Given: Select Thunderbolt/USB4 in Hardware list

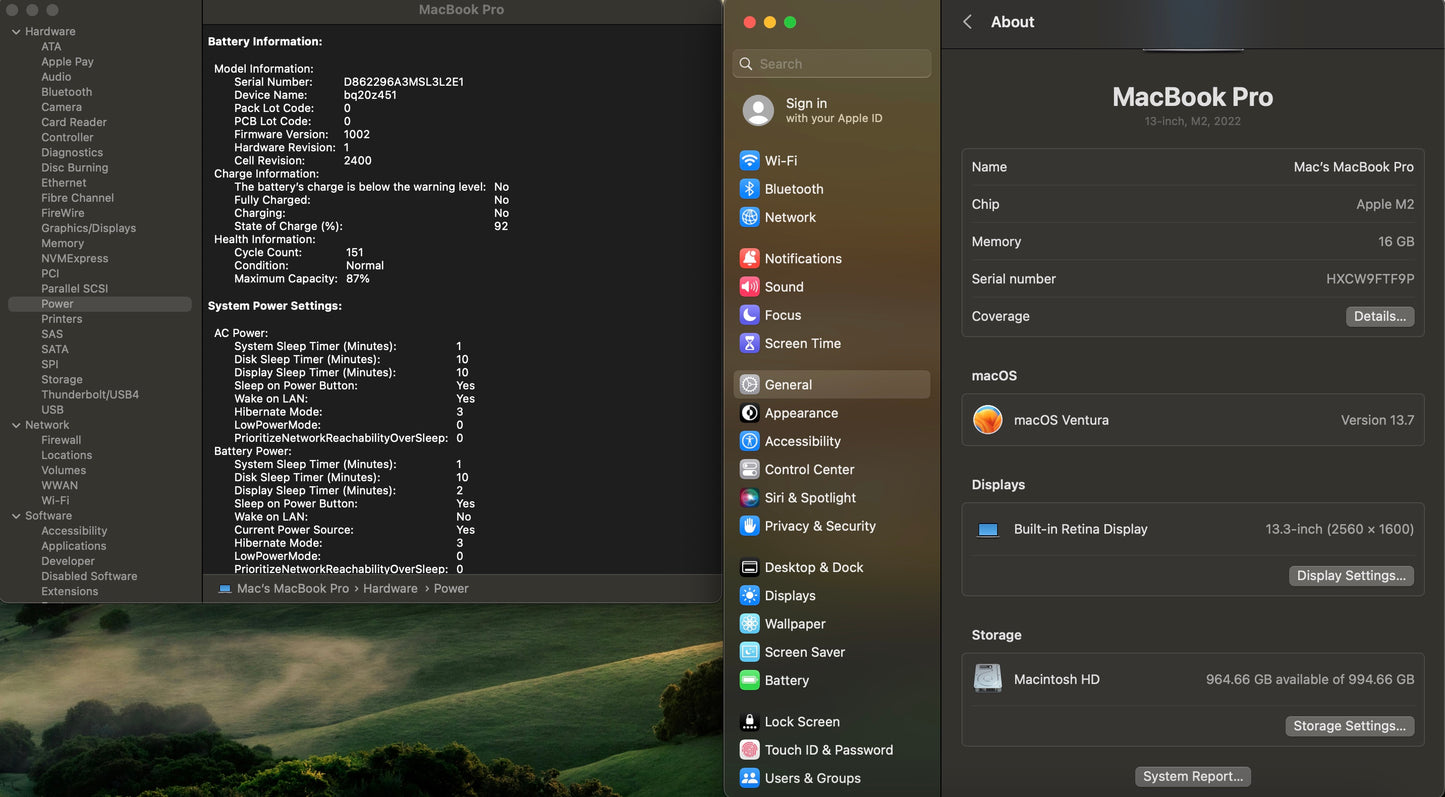Looking at the screenshot, I should click(90, 395).
